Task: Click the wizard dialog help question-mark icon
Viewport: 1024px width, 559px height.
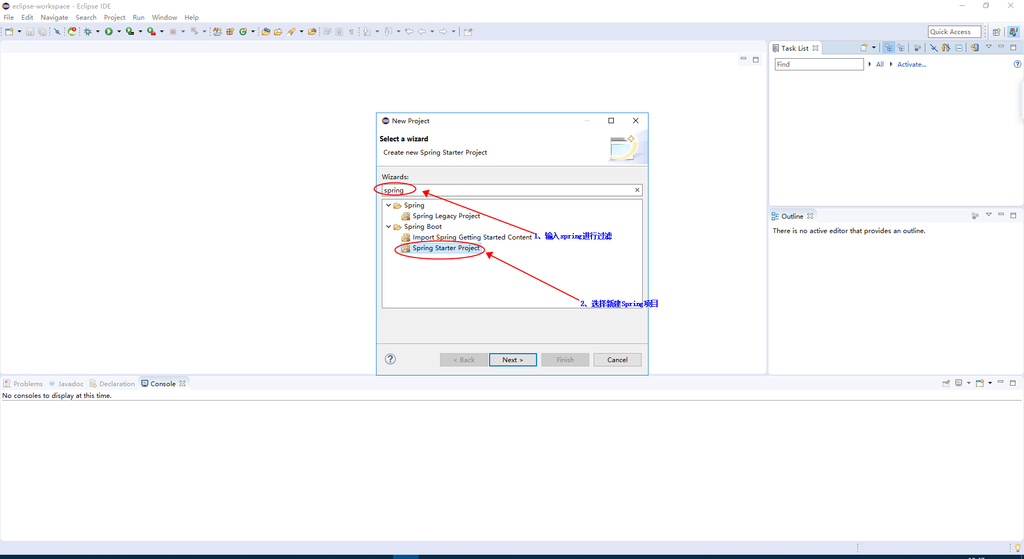Action: [390, 359]
